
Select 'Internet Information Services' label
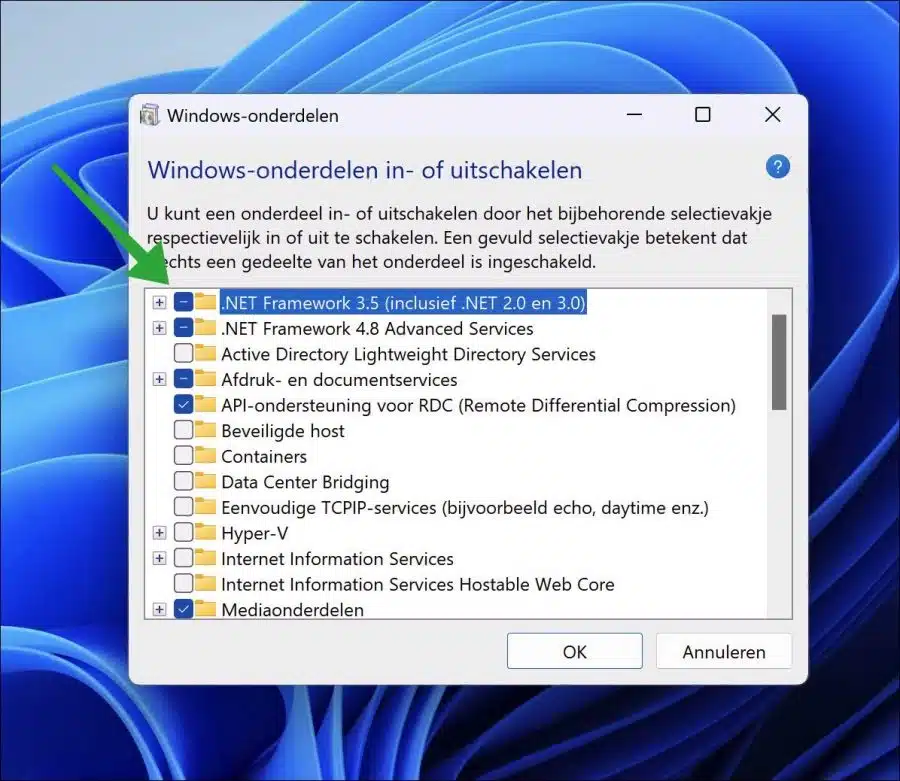[338, 558]
